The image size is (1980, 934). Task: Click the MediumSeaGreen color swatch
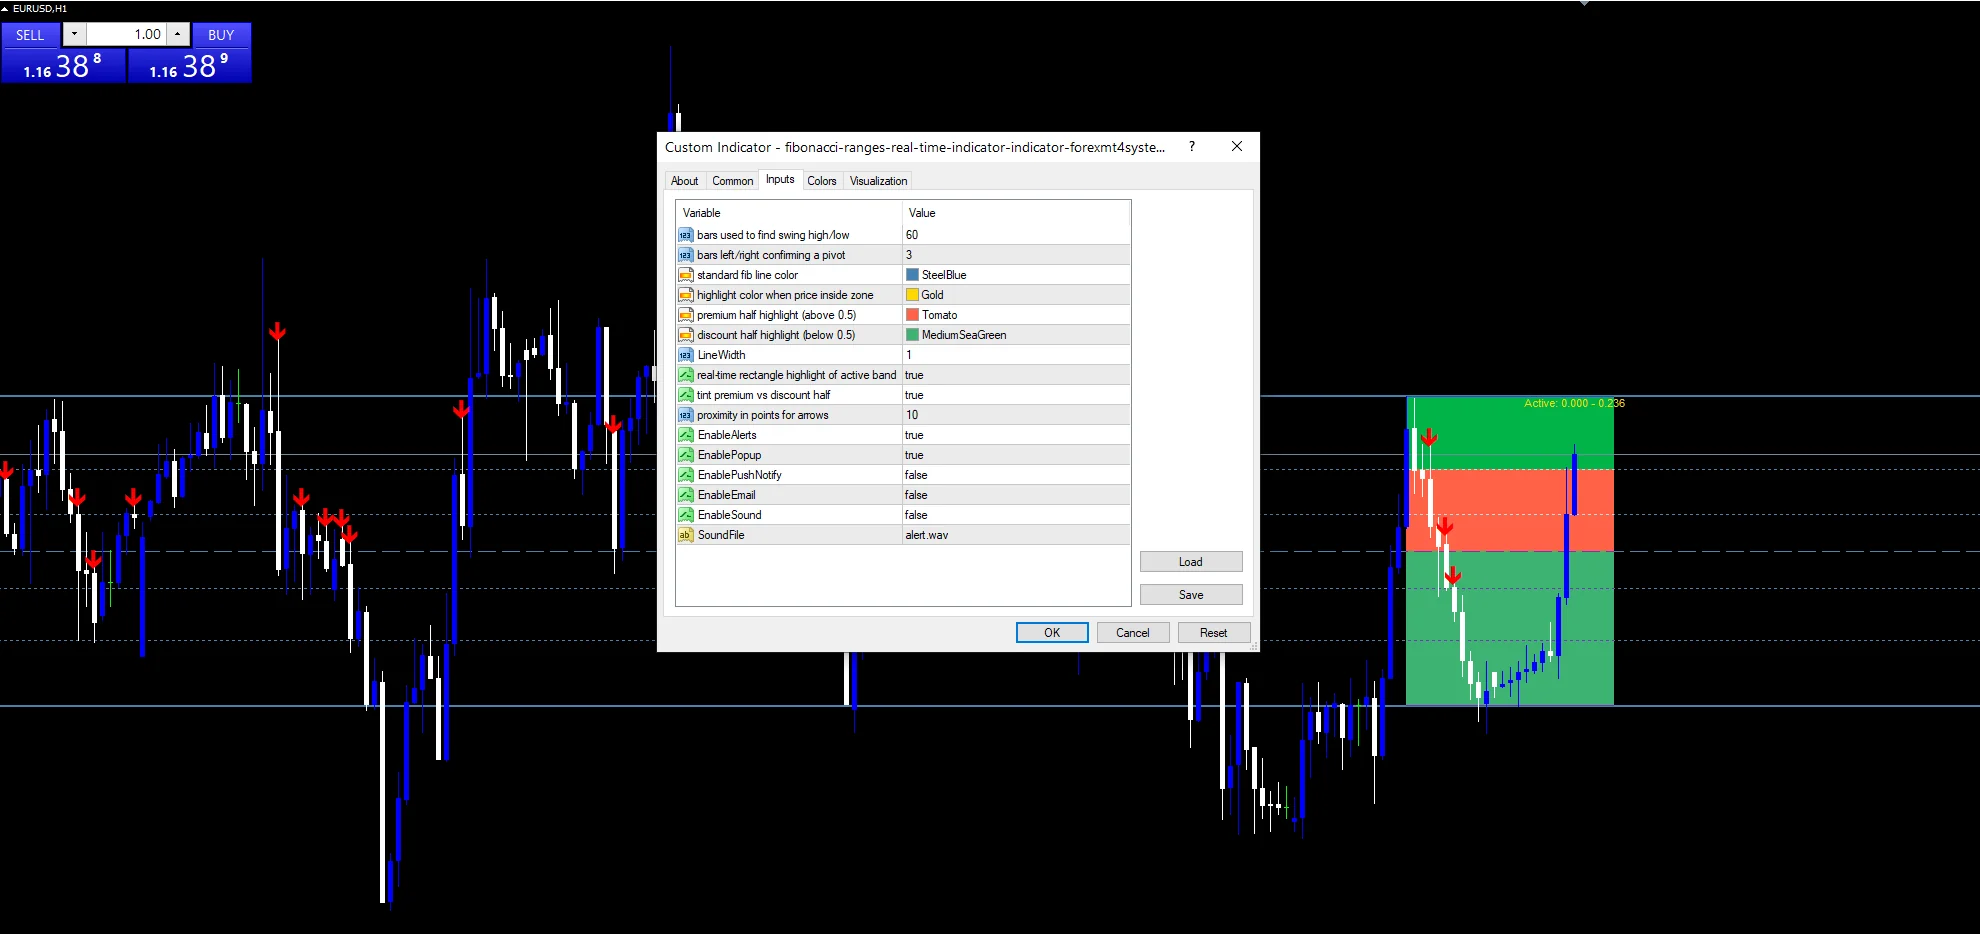coord(912,335)
